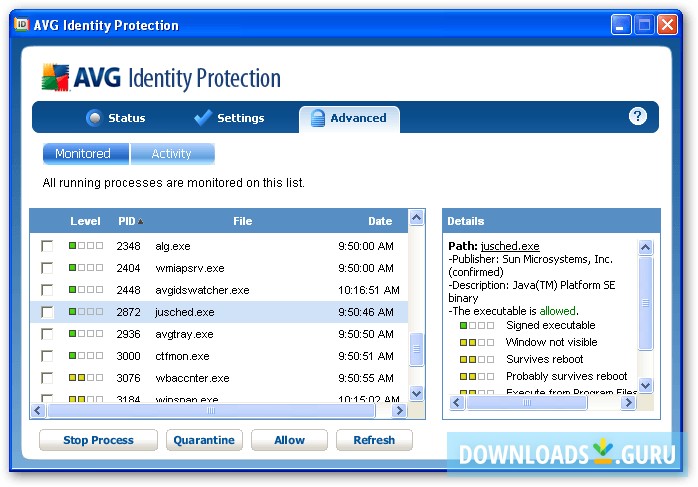Image resolution: width=698 pixels, height=487 pixels.
Task: Sort the process list by File
Action: (243, 221)
